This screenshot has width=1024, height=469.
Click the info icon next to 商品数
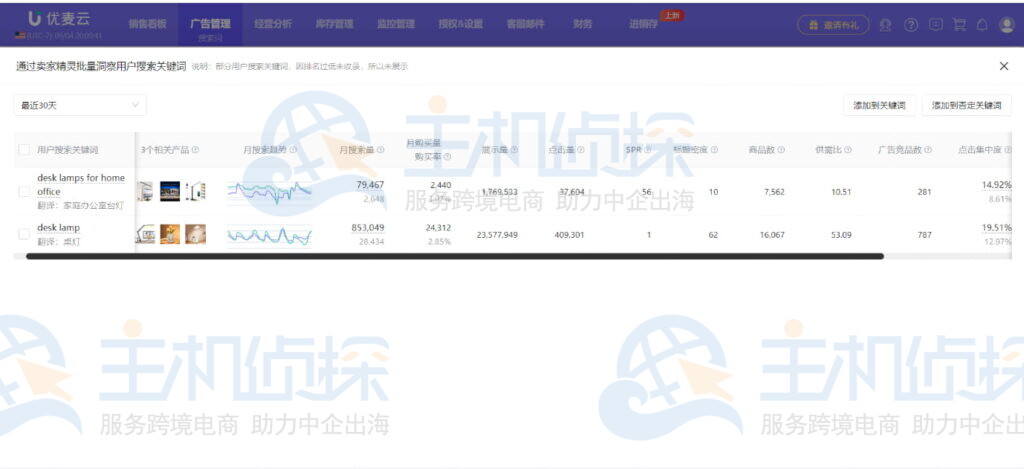pos(781,150)
